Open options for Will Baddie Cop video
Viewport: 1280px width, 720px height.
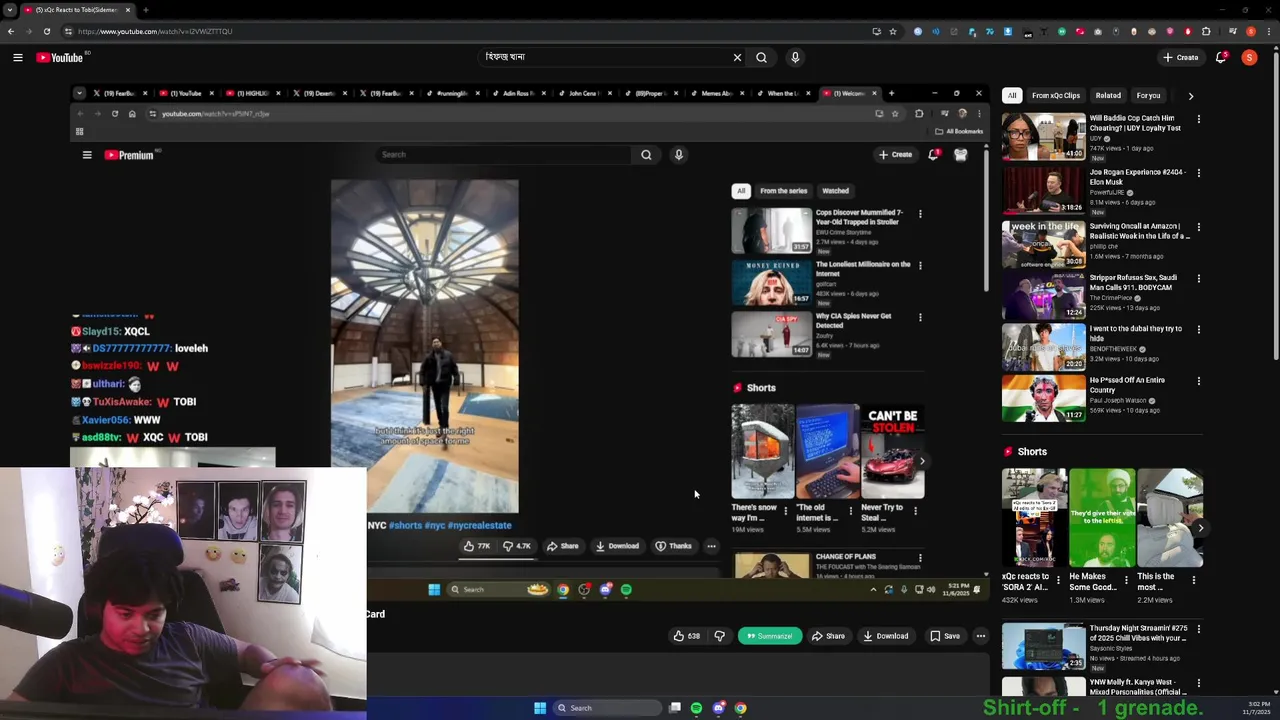pyautogui.click(x=1199, y=119)
